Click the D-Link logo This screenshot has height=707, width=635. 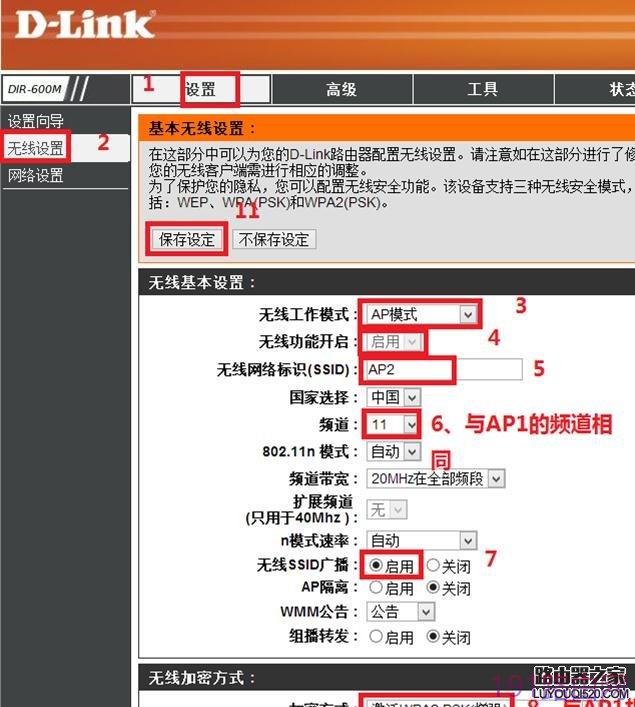(85, 25)
